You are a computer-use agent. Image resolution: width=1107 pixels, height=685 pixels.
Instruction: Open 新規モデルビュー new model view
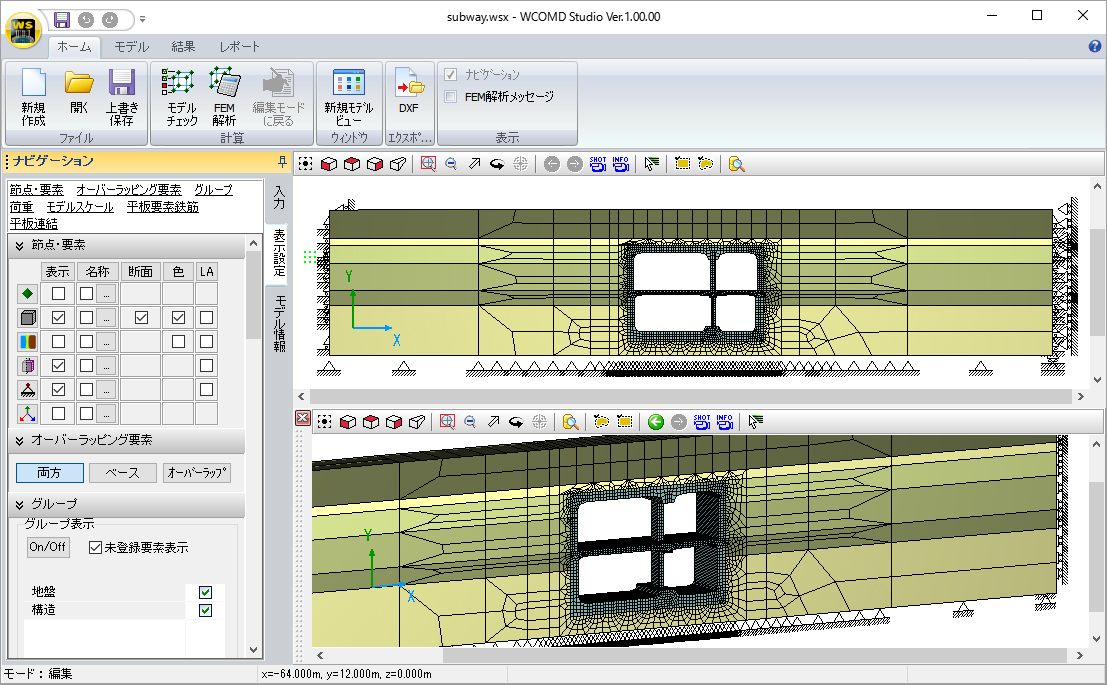348,97
